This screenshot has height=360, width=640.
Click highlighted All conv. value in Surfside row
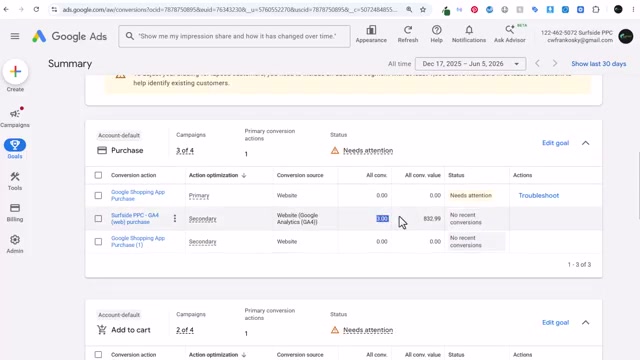(382, 219)
